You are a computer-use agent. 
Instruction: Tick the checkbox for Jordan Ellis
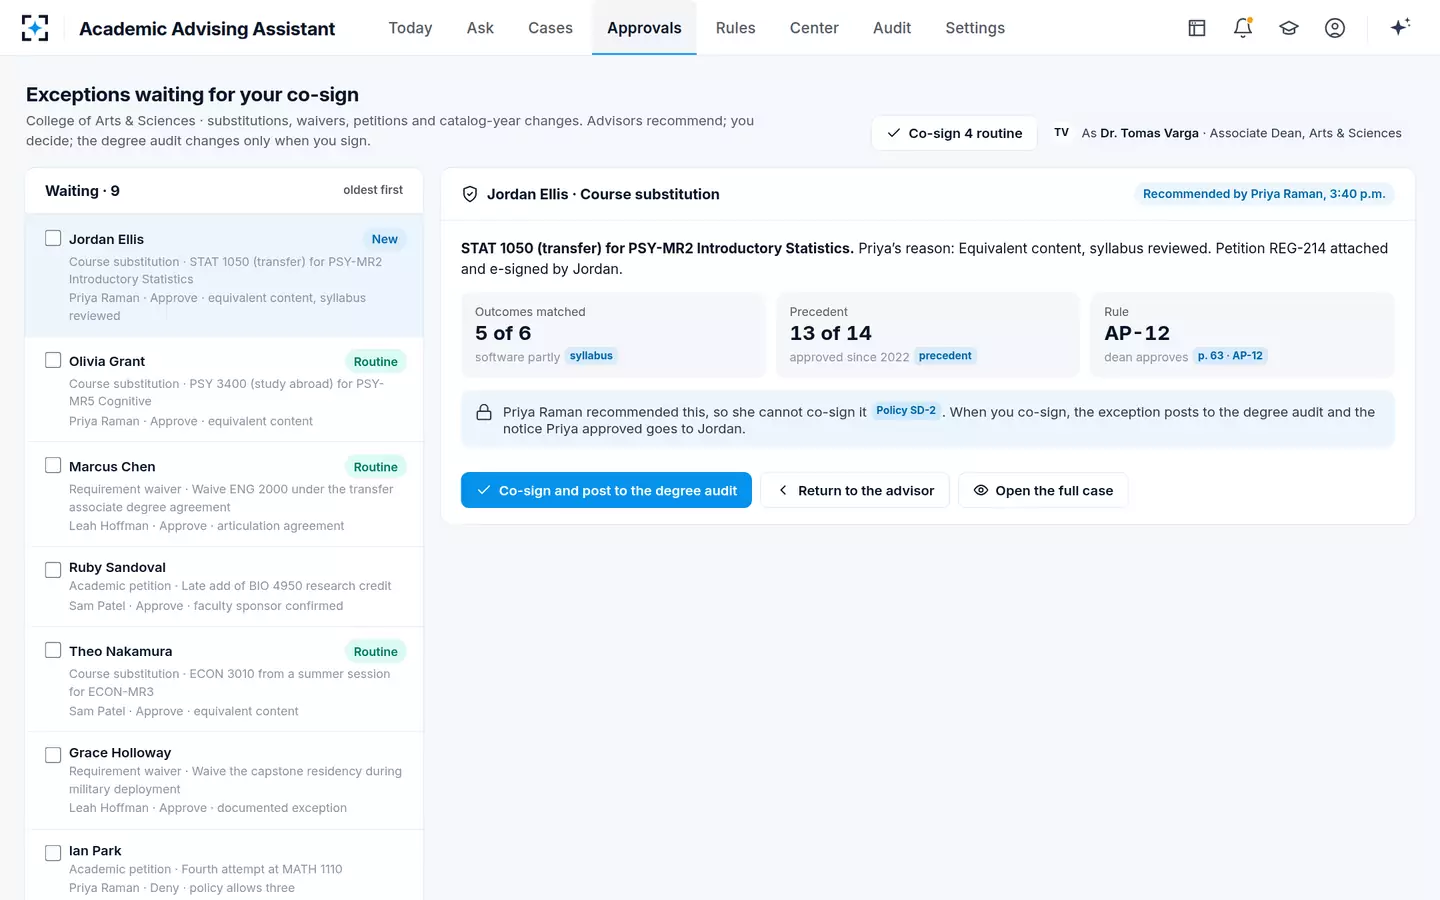53,238
